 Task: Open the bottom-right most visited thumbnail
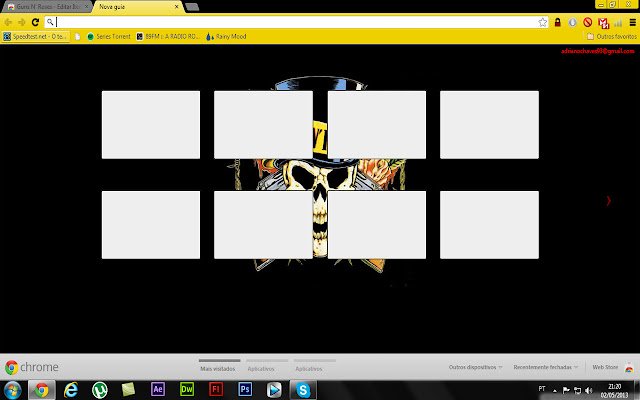pos(489,224)
